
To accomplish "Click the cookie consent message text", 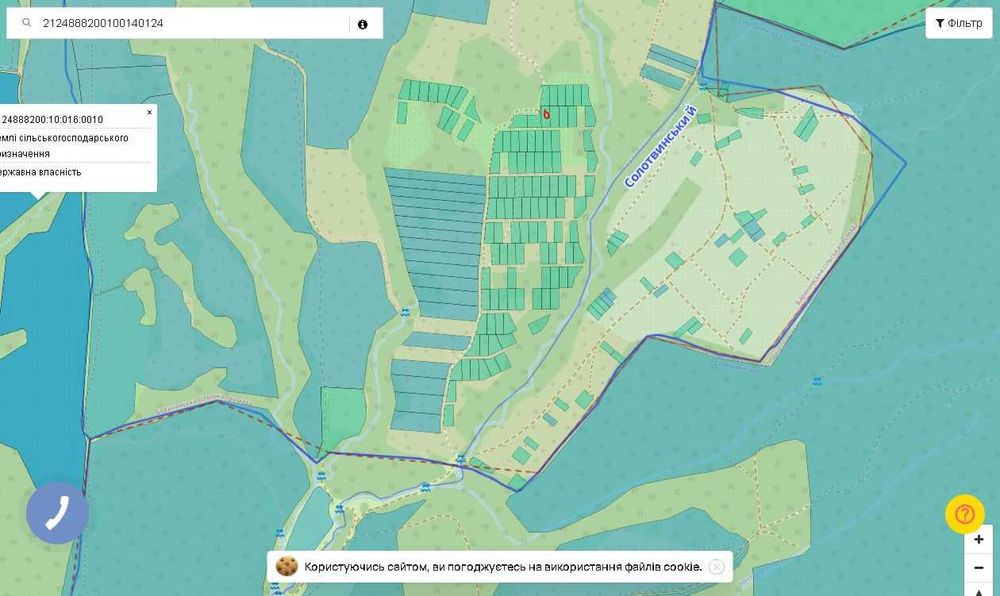I will 503,567.
